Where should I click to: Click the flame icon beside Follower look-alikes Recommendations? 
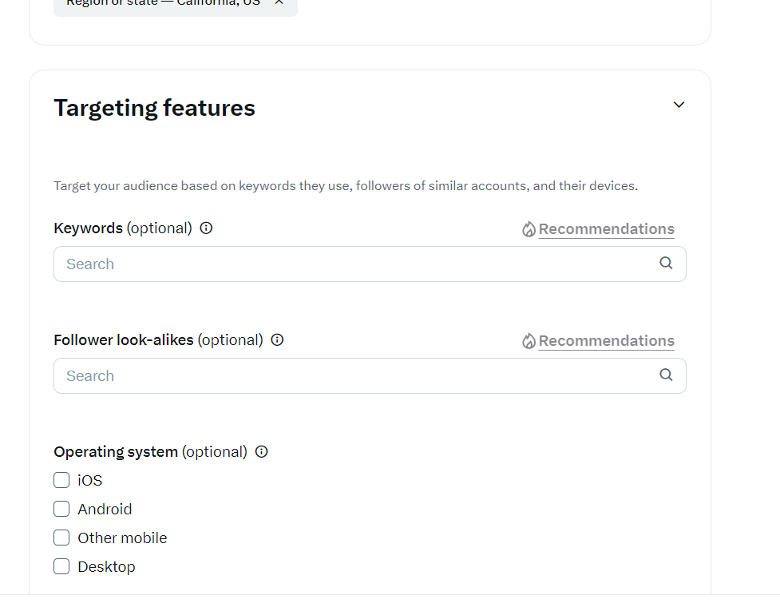[x=529, y=341]
